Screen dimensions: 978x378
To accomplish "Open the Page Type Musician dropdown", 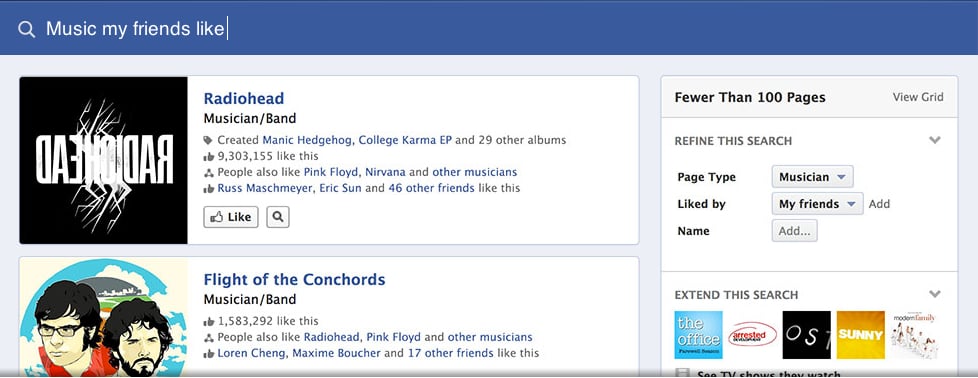I will click(x=812, y=177).
